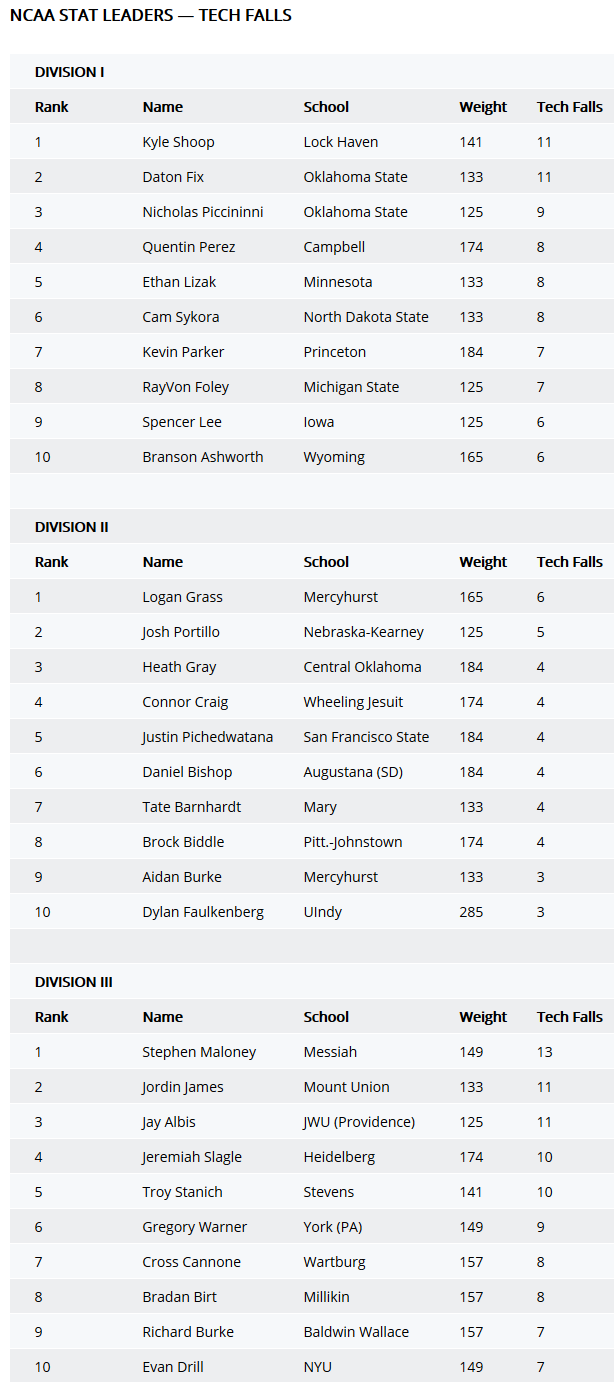Select Spencer Lee's name
This screenshot has height=1382, width=614.
coord(181,422)
